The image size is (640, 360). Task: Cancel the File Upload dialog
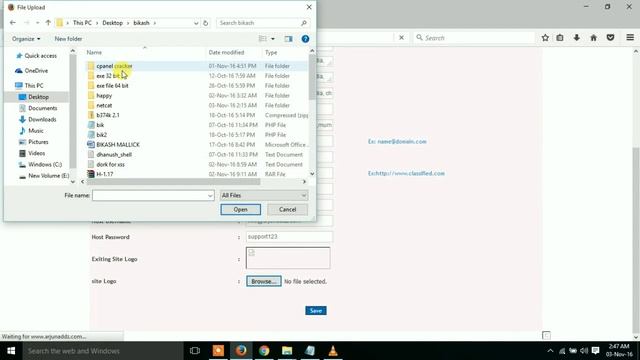click(x=287, y=209)
